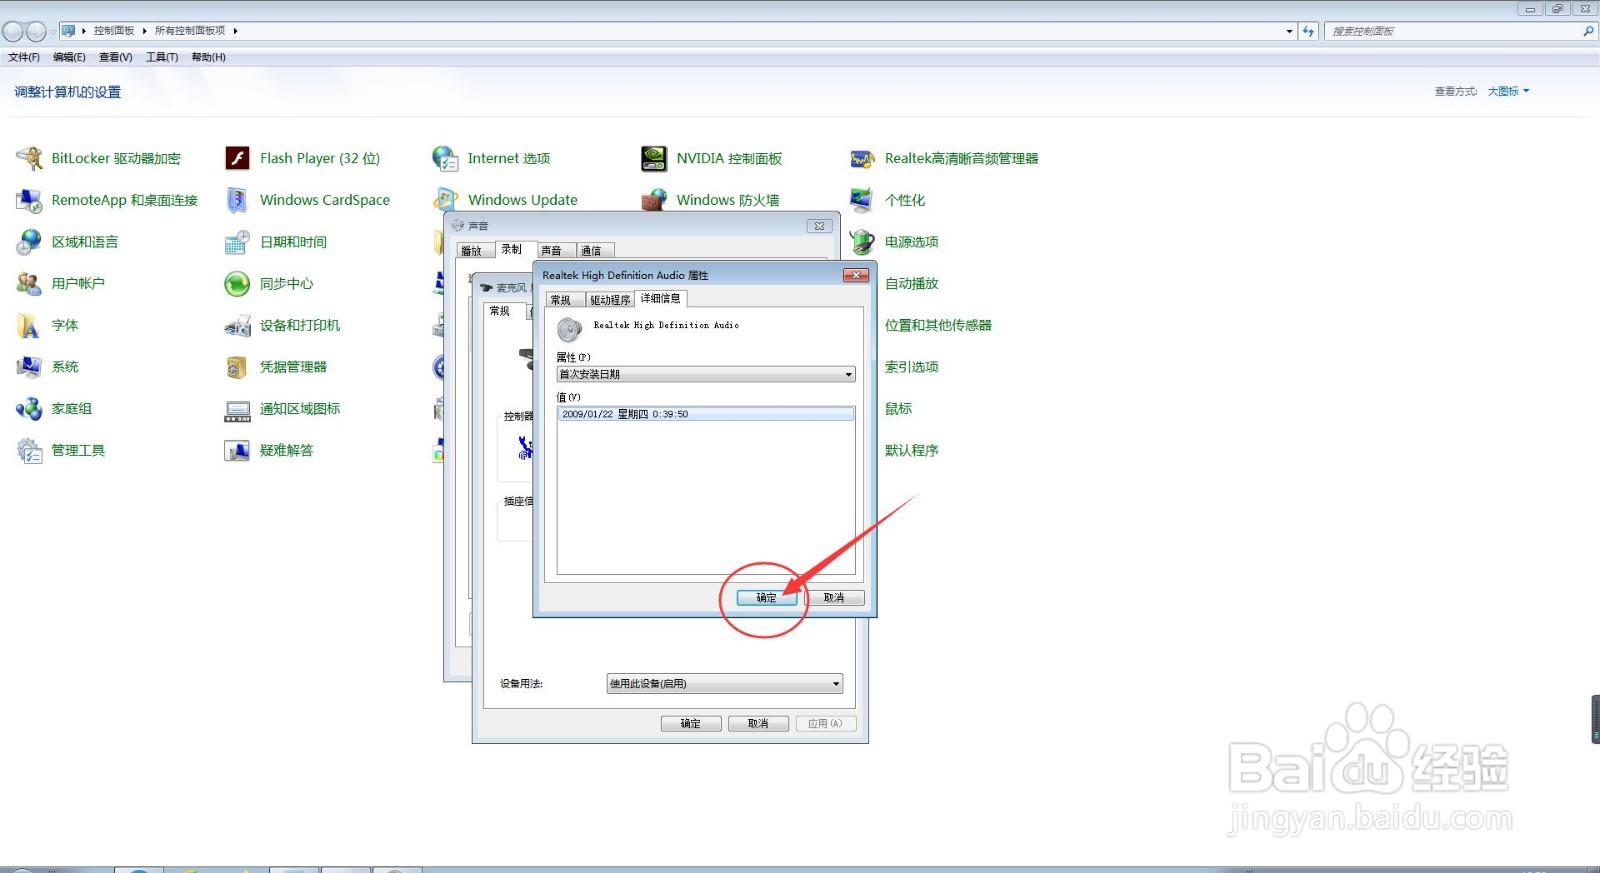This screenshot has height=873, width=1600.
Task: Launch NVIDIA 控制面板 icon
Action: point(654,158)
